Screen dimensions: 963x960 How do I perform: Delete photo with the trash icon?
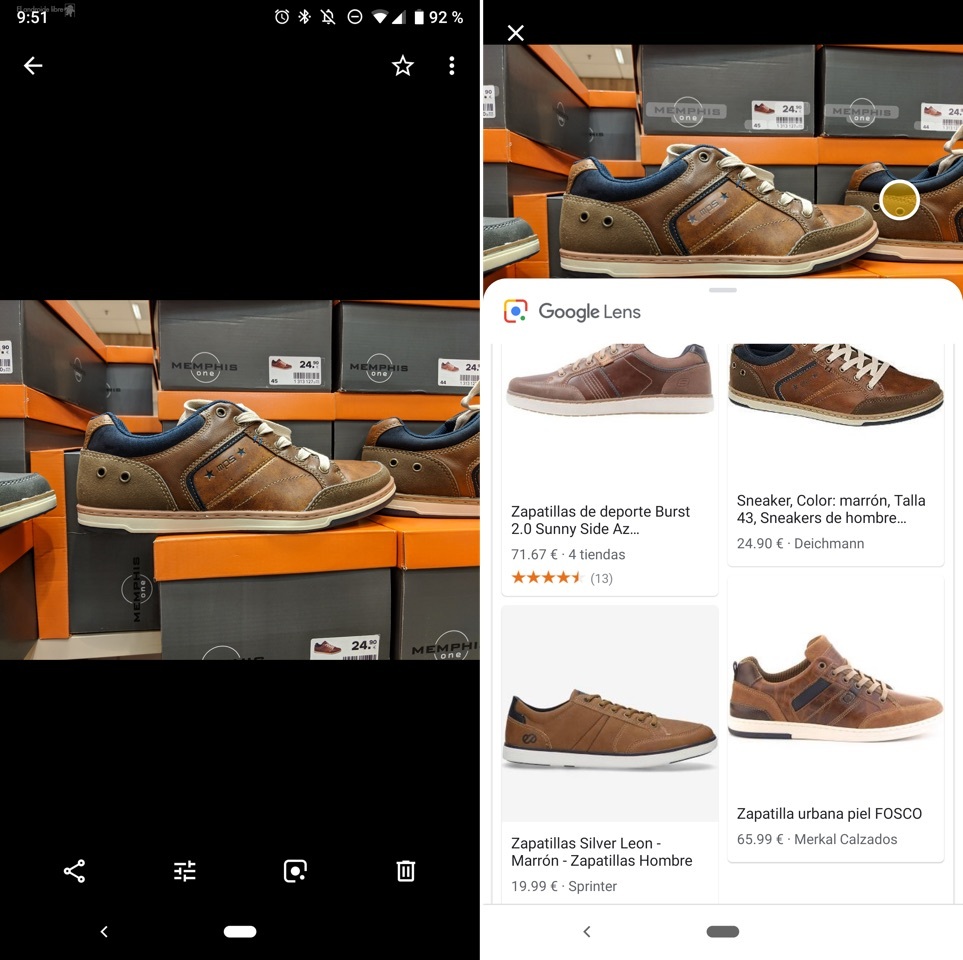click(405, 871)
